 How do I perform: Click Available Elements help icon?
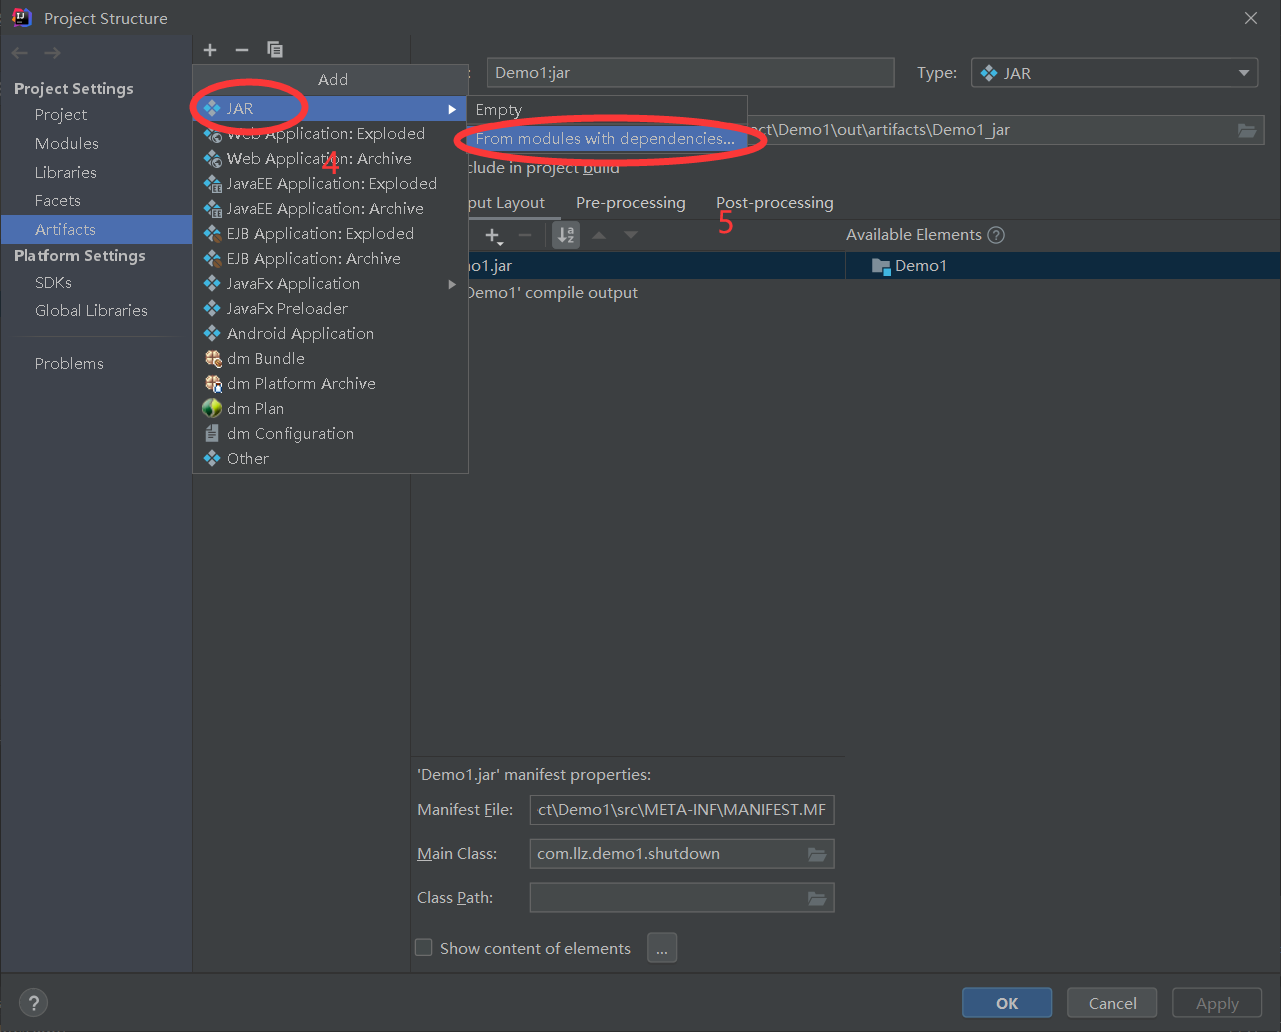pyautogui.click(x=995, y=235)
